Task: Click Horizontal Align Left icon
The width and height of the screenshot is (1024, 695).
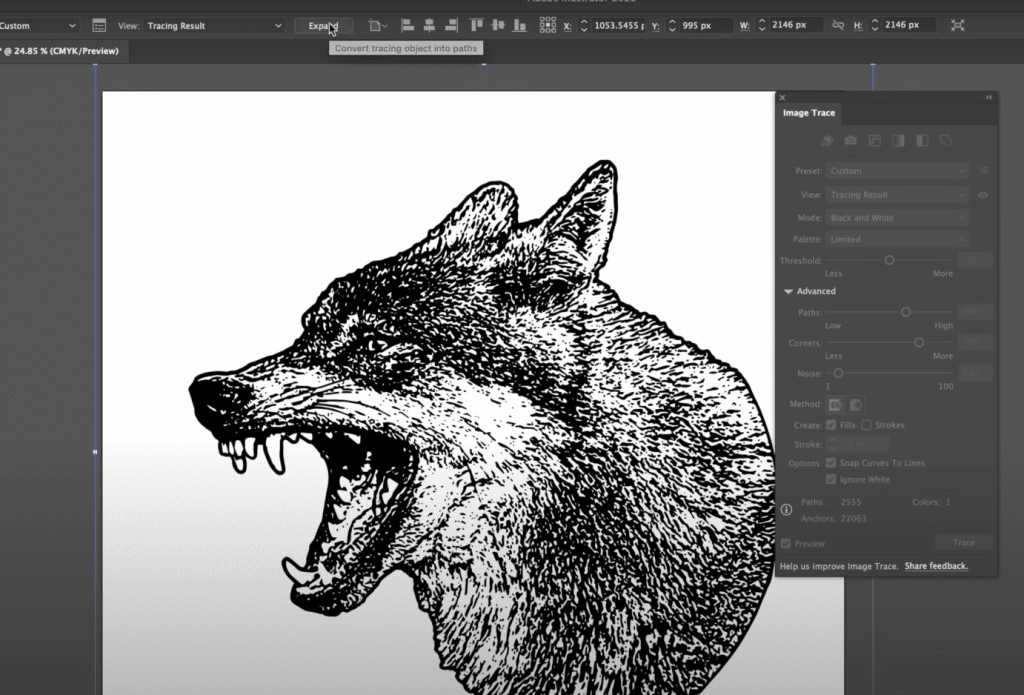Action: click(408, 25)
